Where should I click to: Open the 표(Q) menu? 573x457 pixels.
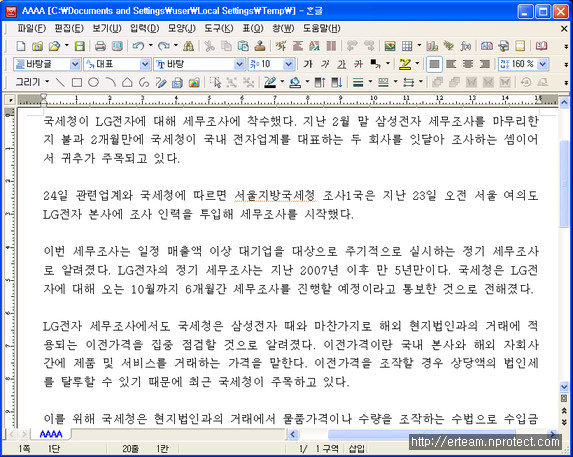coord(253,28)
